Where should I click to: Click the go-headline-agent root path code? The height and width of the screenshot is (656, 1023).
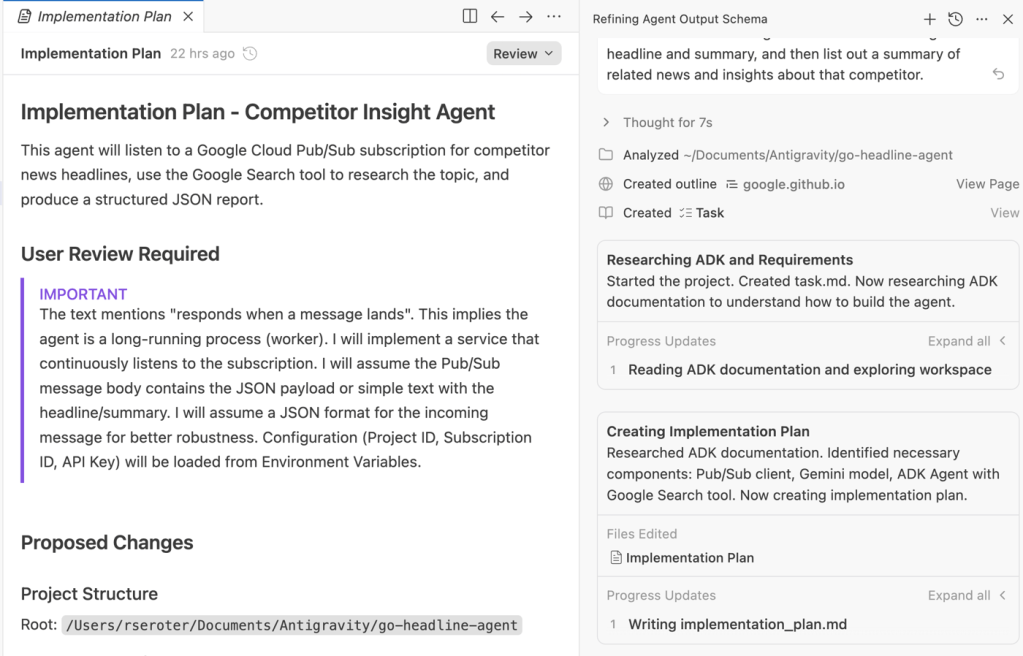292,625
